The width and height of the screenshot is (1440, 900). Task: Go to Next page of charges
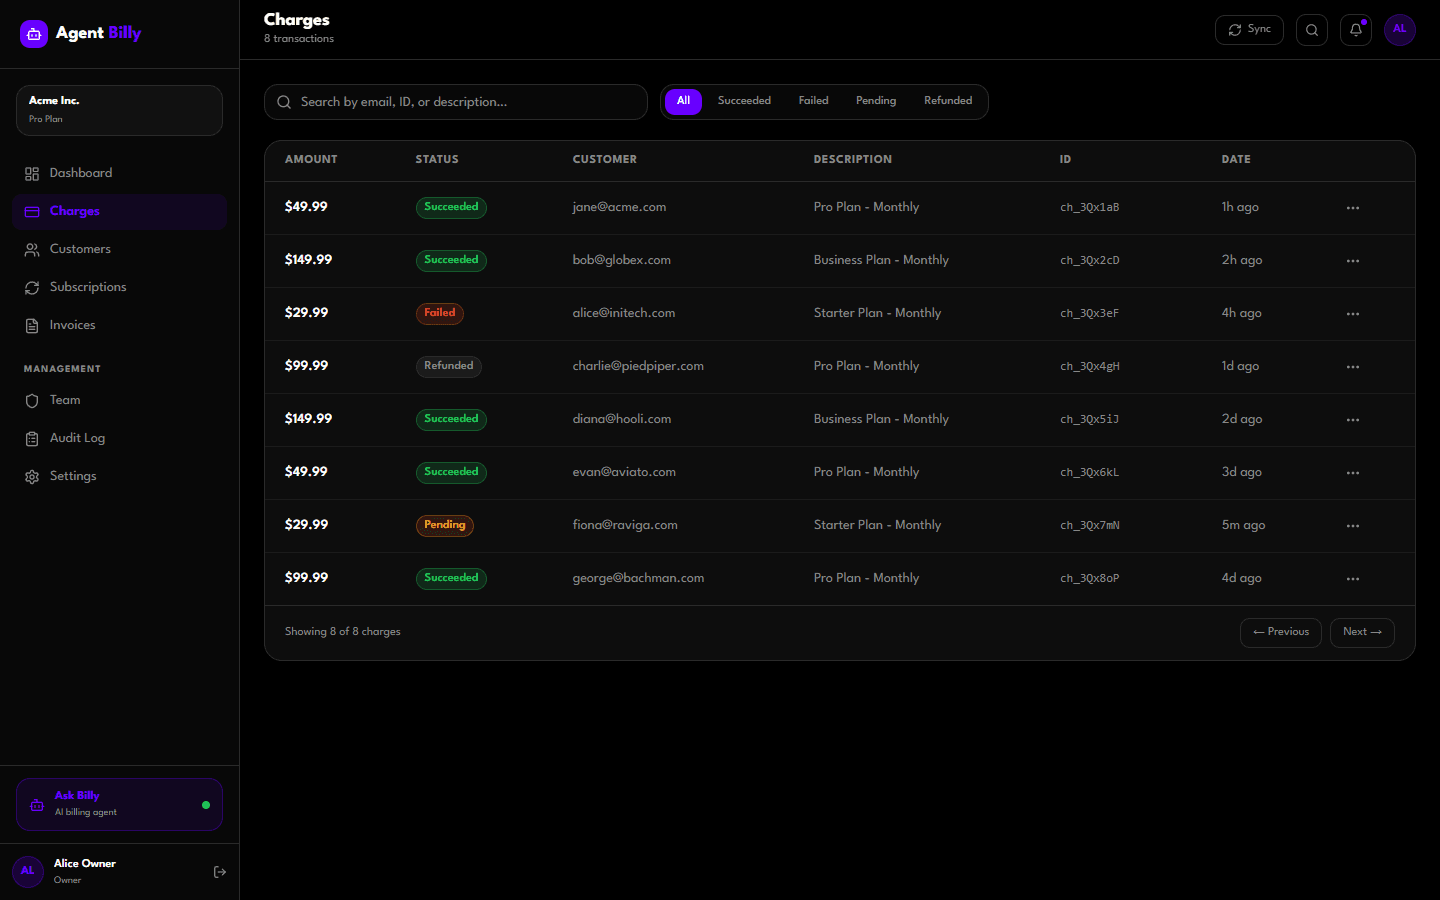[1361, 632]
